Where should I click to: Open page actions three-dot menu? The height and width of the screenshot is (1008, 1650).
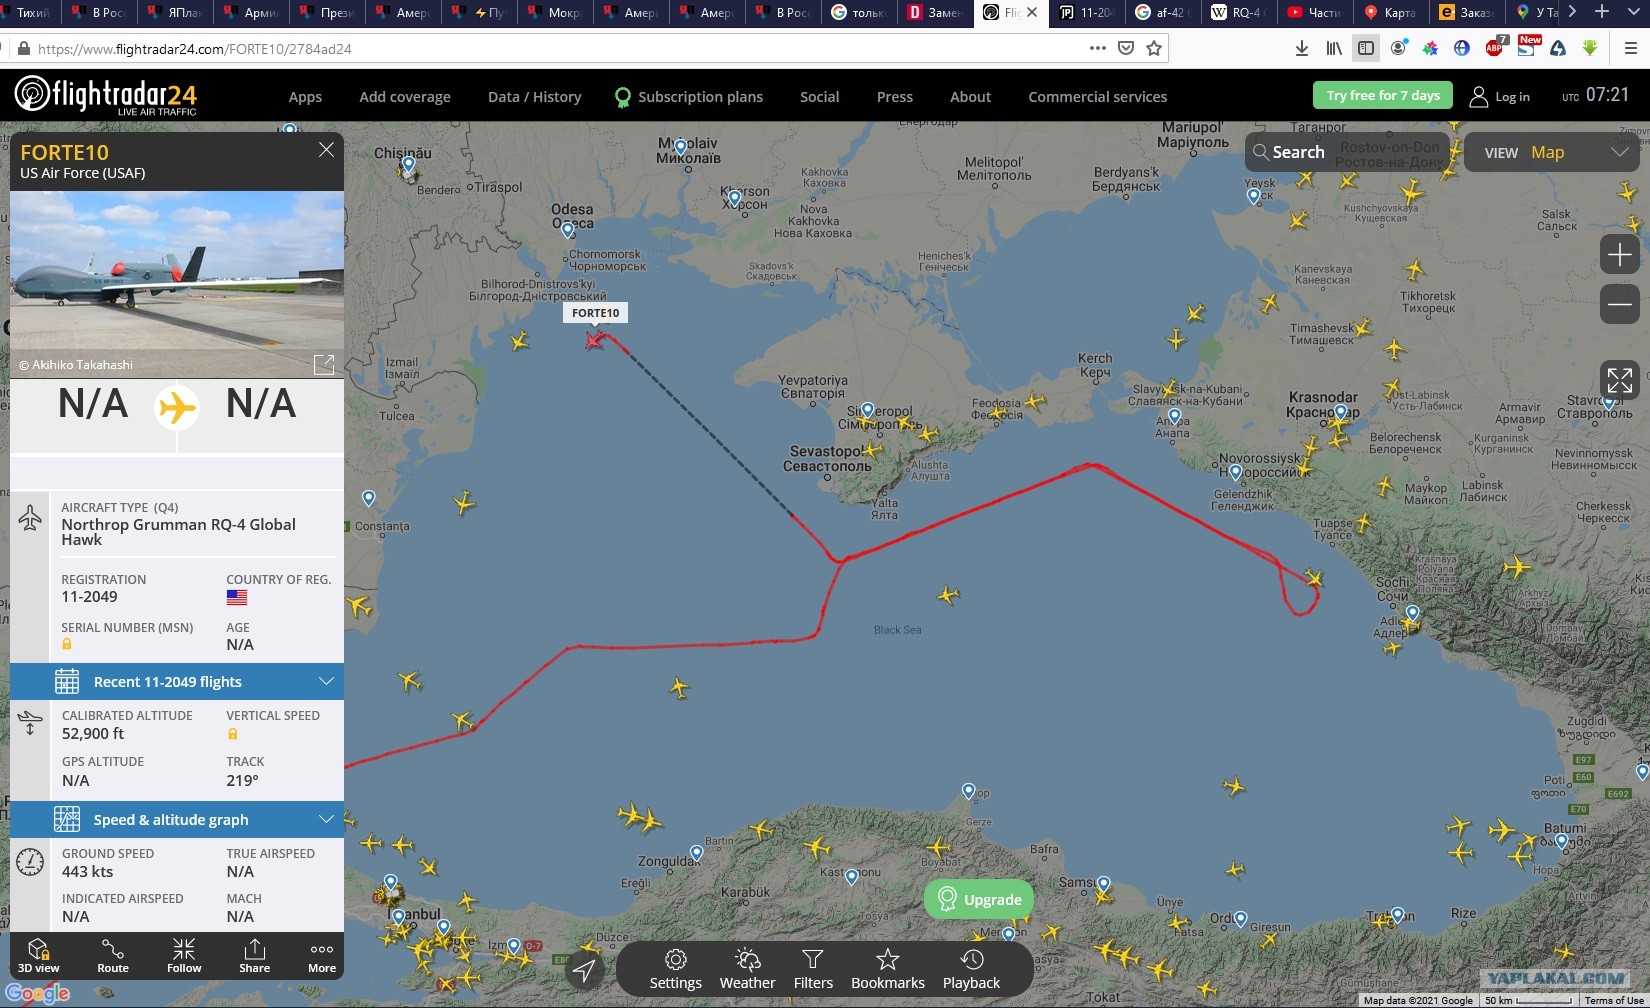coord(1098,48)
